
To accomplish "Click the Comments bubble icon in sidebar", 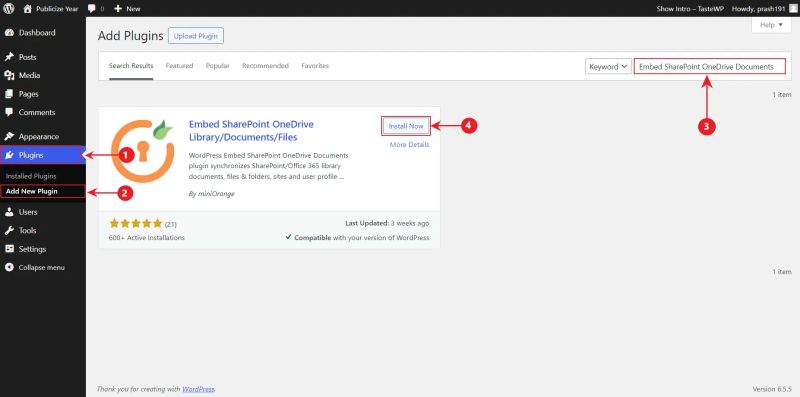I will 9,112.
